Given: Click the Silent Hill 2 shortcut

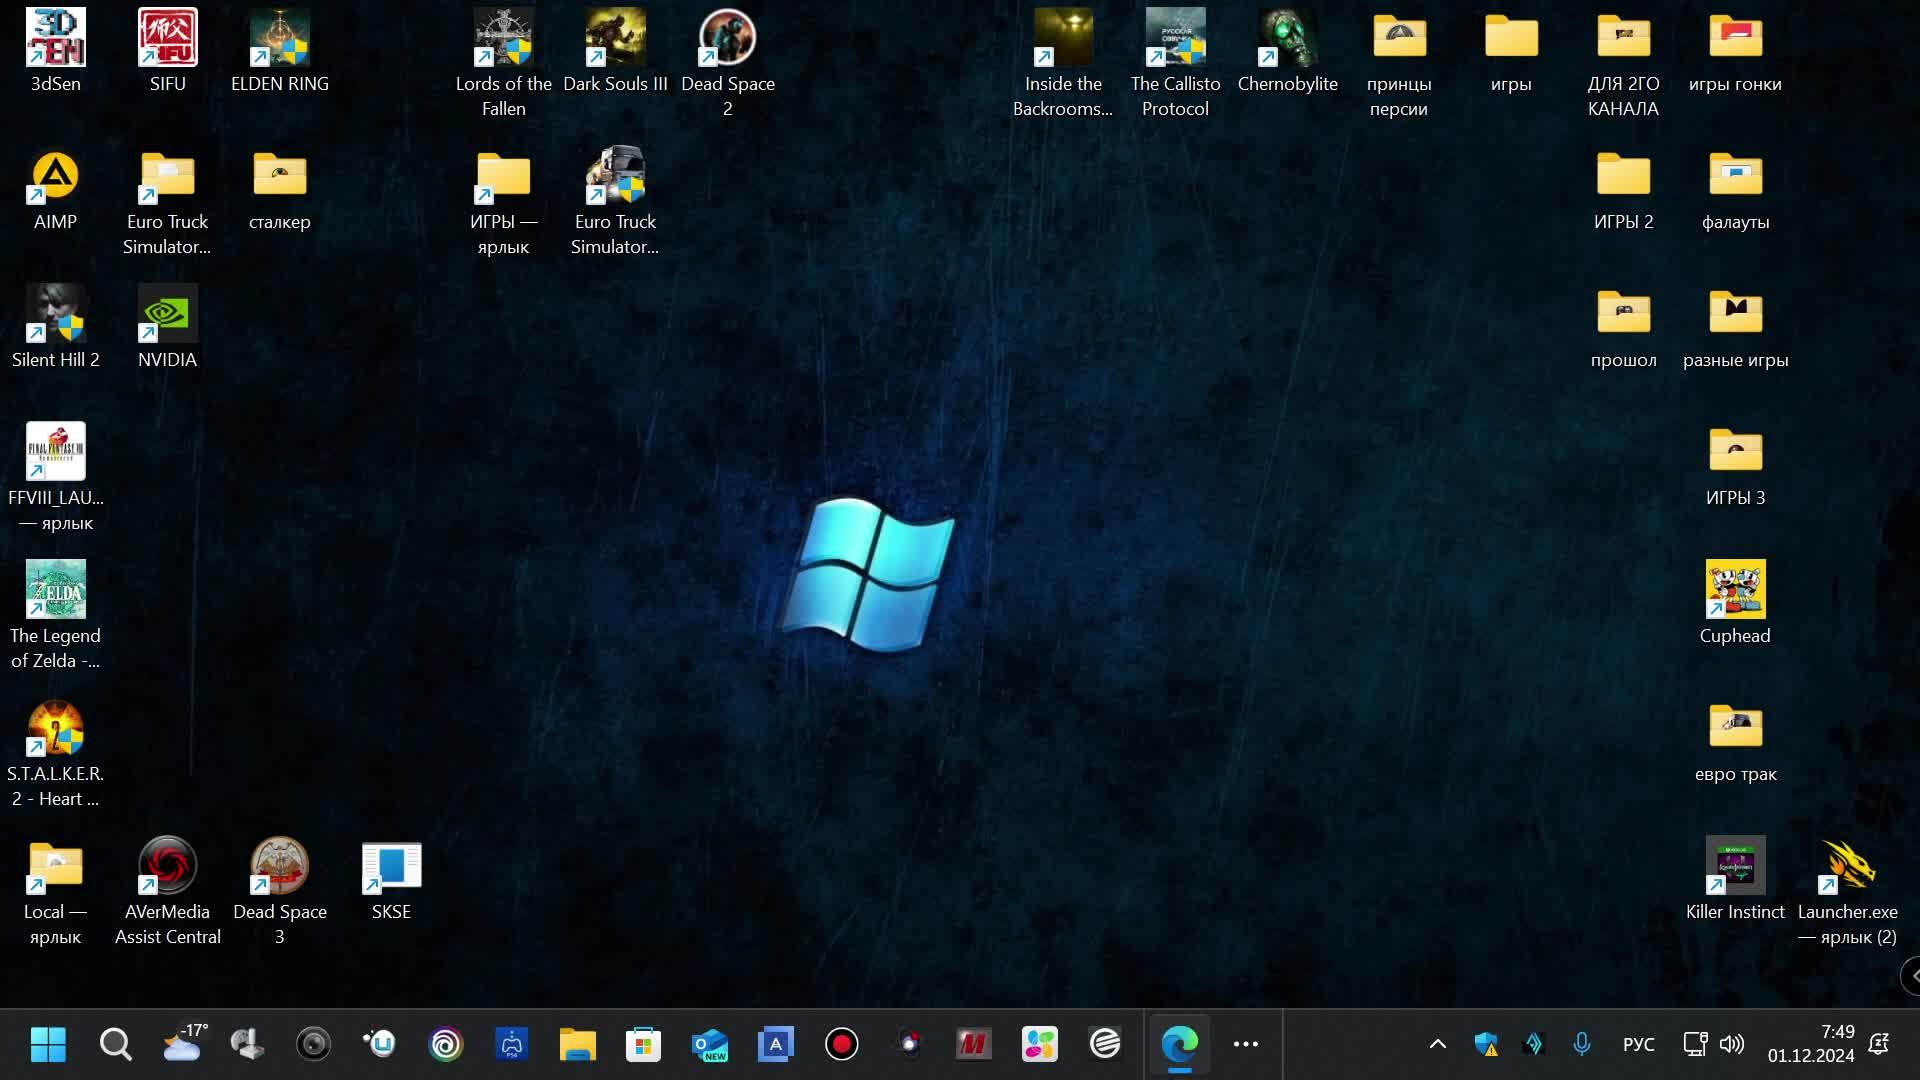Looking at the screenshot, I should [x=56, y=328].
